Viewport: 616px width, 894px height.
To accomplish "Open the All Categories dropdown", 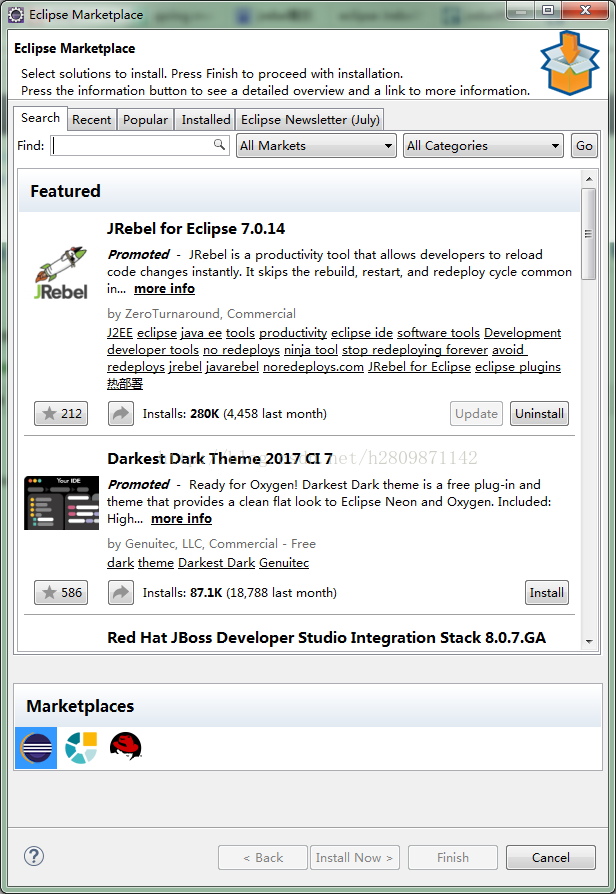I will tap(483, 145).
